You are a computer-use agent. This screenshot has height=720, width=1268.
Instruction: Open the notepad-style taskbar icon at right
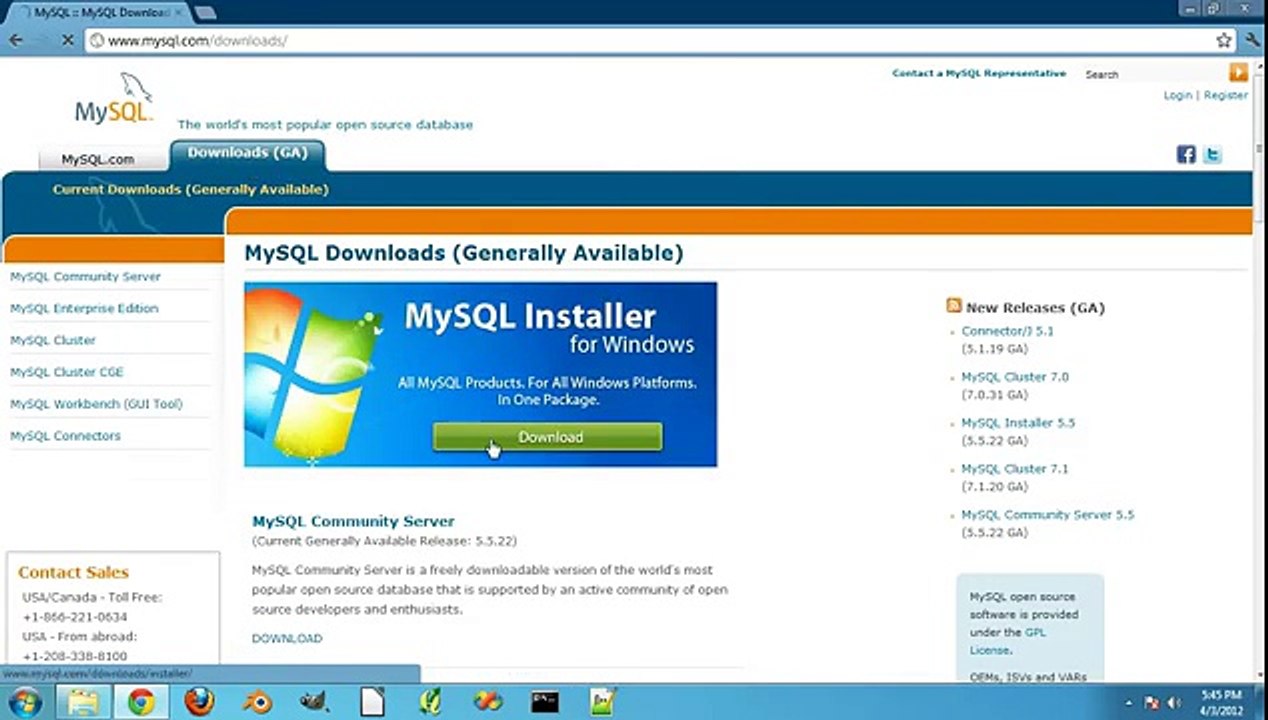click(603, 702)
